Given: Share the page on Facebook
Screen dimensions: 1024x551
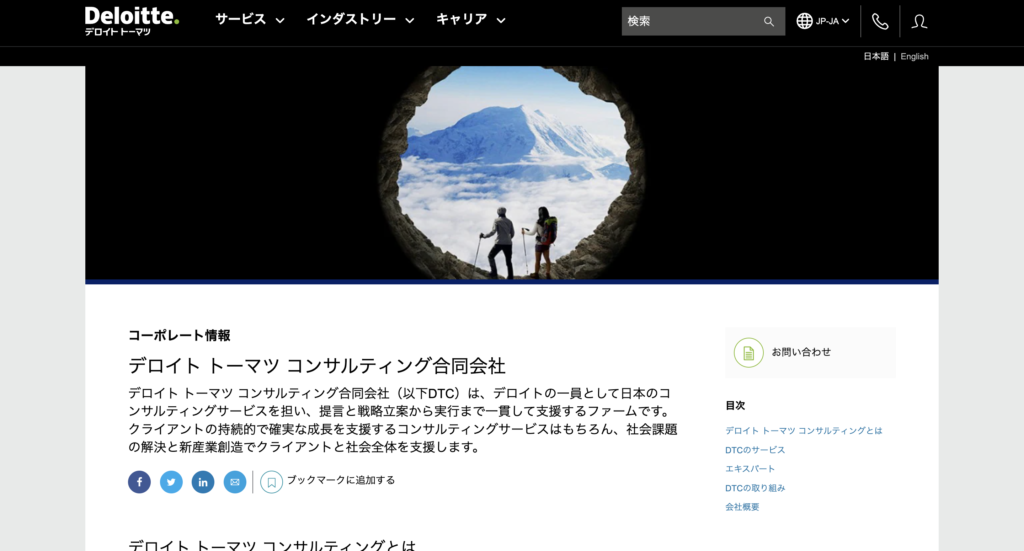Looking at the screenshot, I should [x=139, y=482].
